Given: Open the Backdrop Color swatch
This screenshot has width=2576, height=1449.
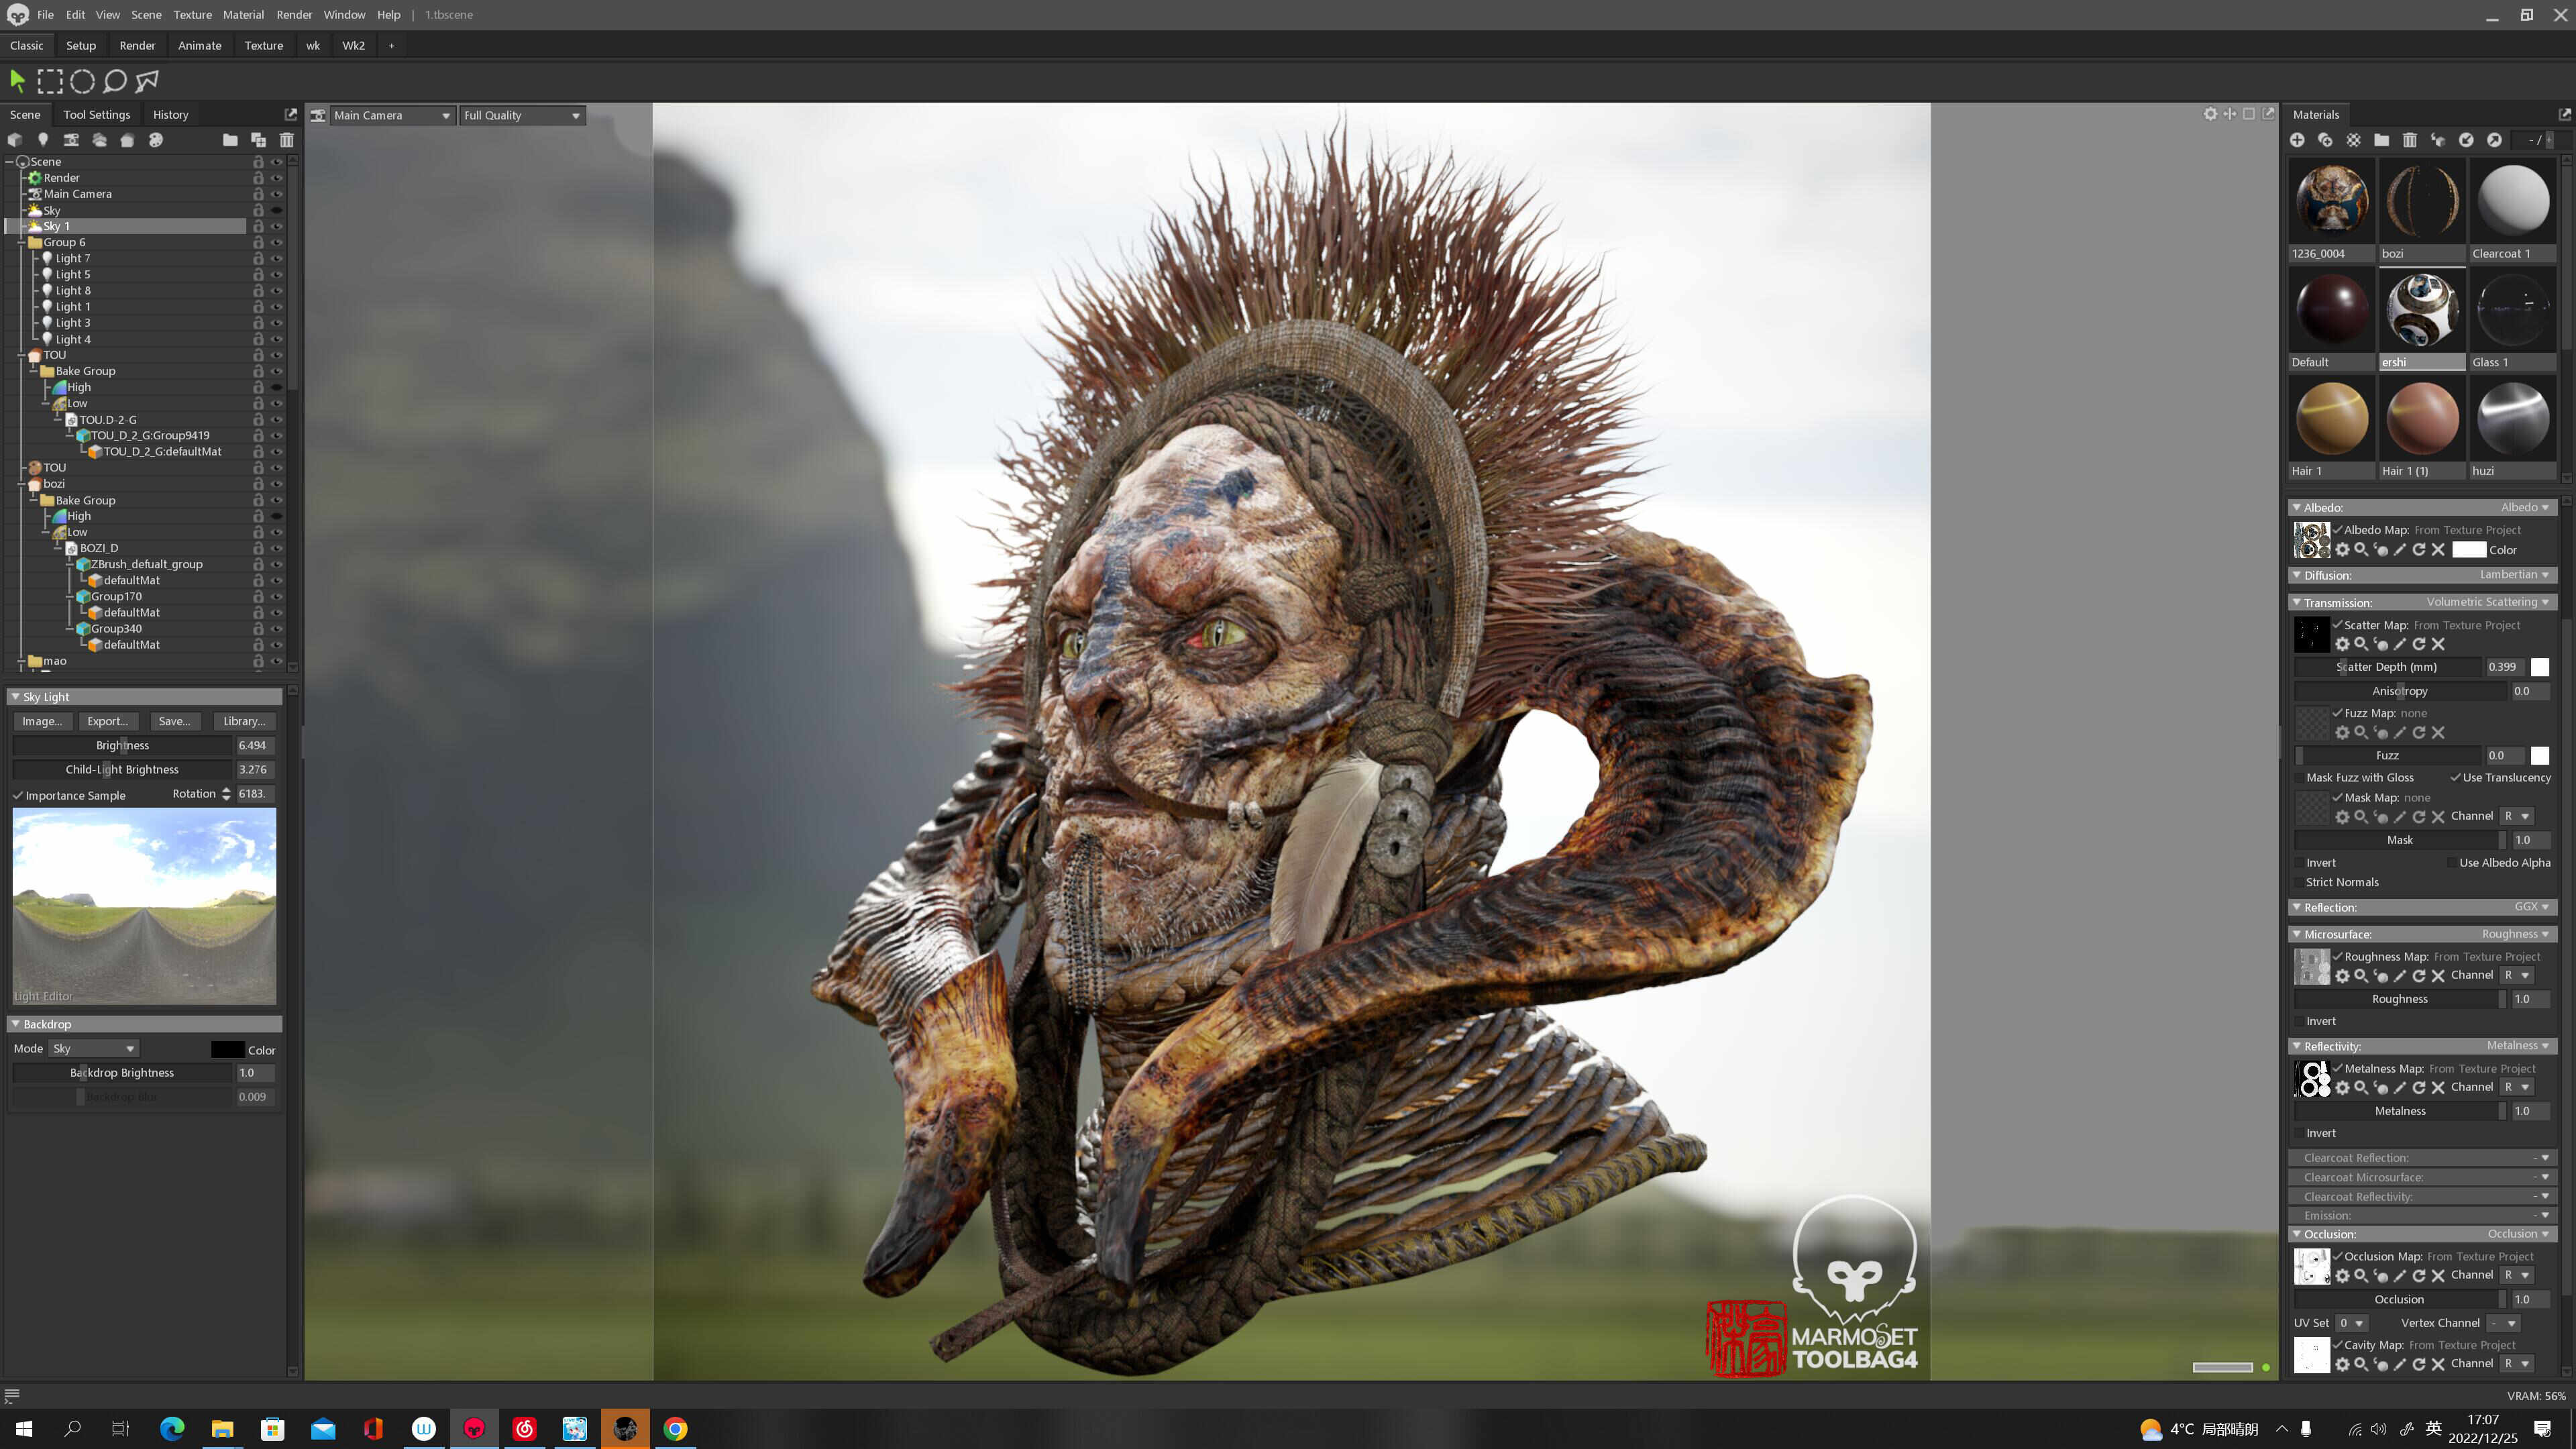Looking at the screenshot, I should click(x=227, y=1050).
